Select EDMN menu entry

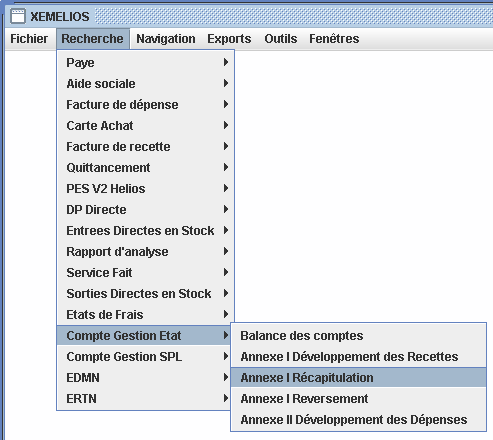point(144,378)
